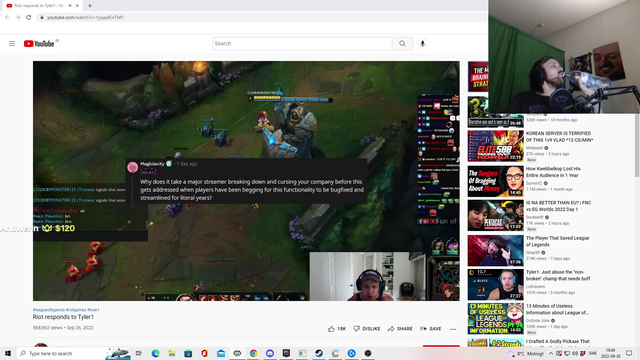This screenshot has height=360, width=640.
Task: Open Google Chrome from the taskbar
Action: pyautogui.click(x=253, y=353)
